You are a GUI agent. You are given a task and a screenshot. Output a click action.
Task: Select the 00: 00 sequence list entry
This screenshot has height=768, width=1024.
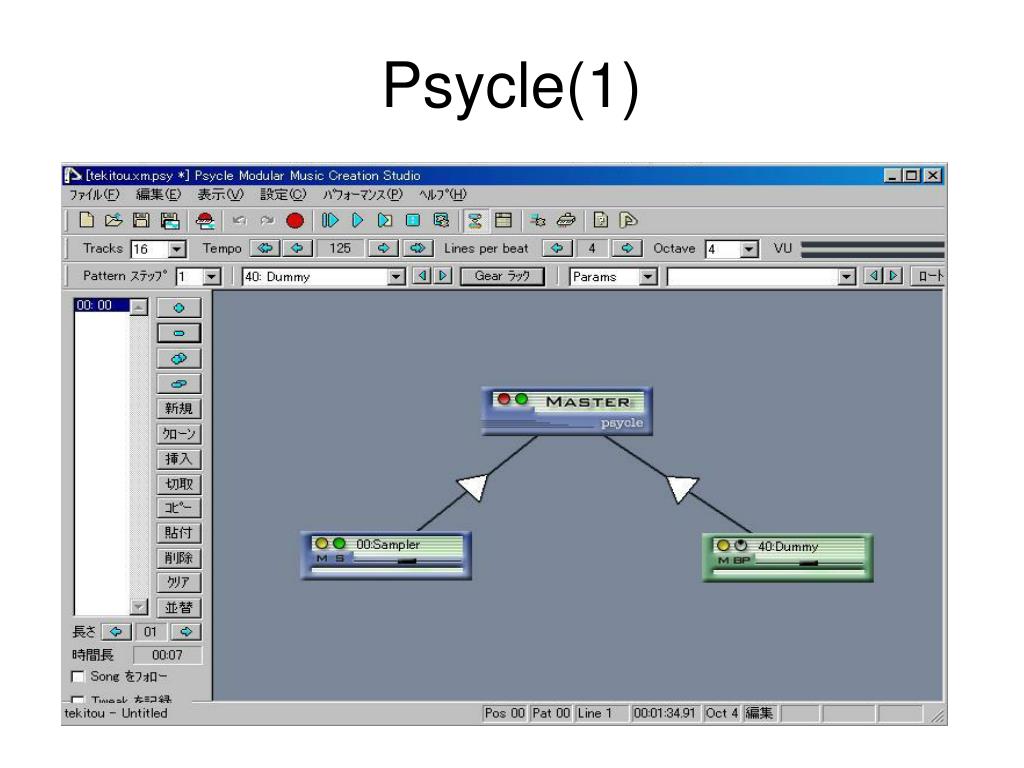click(x=102, y=305)
